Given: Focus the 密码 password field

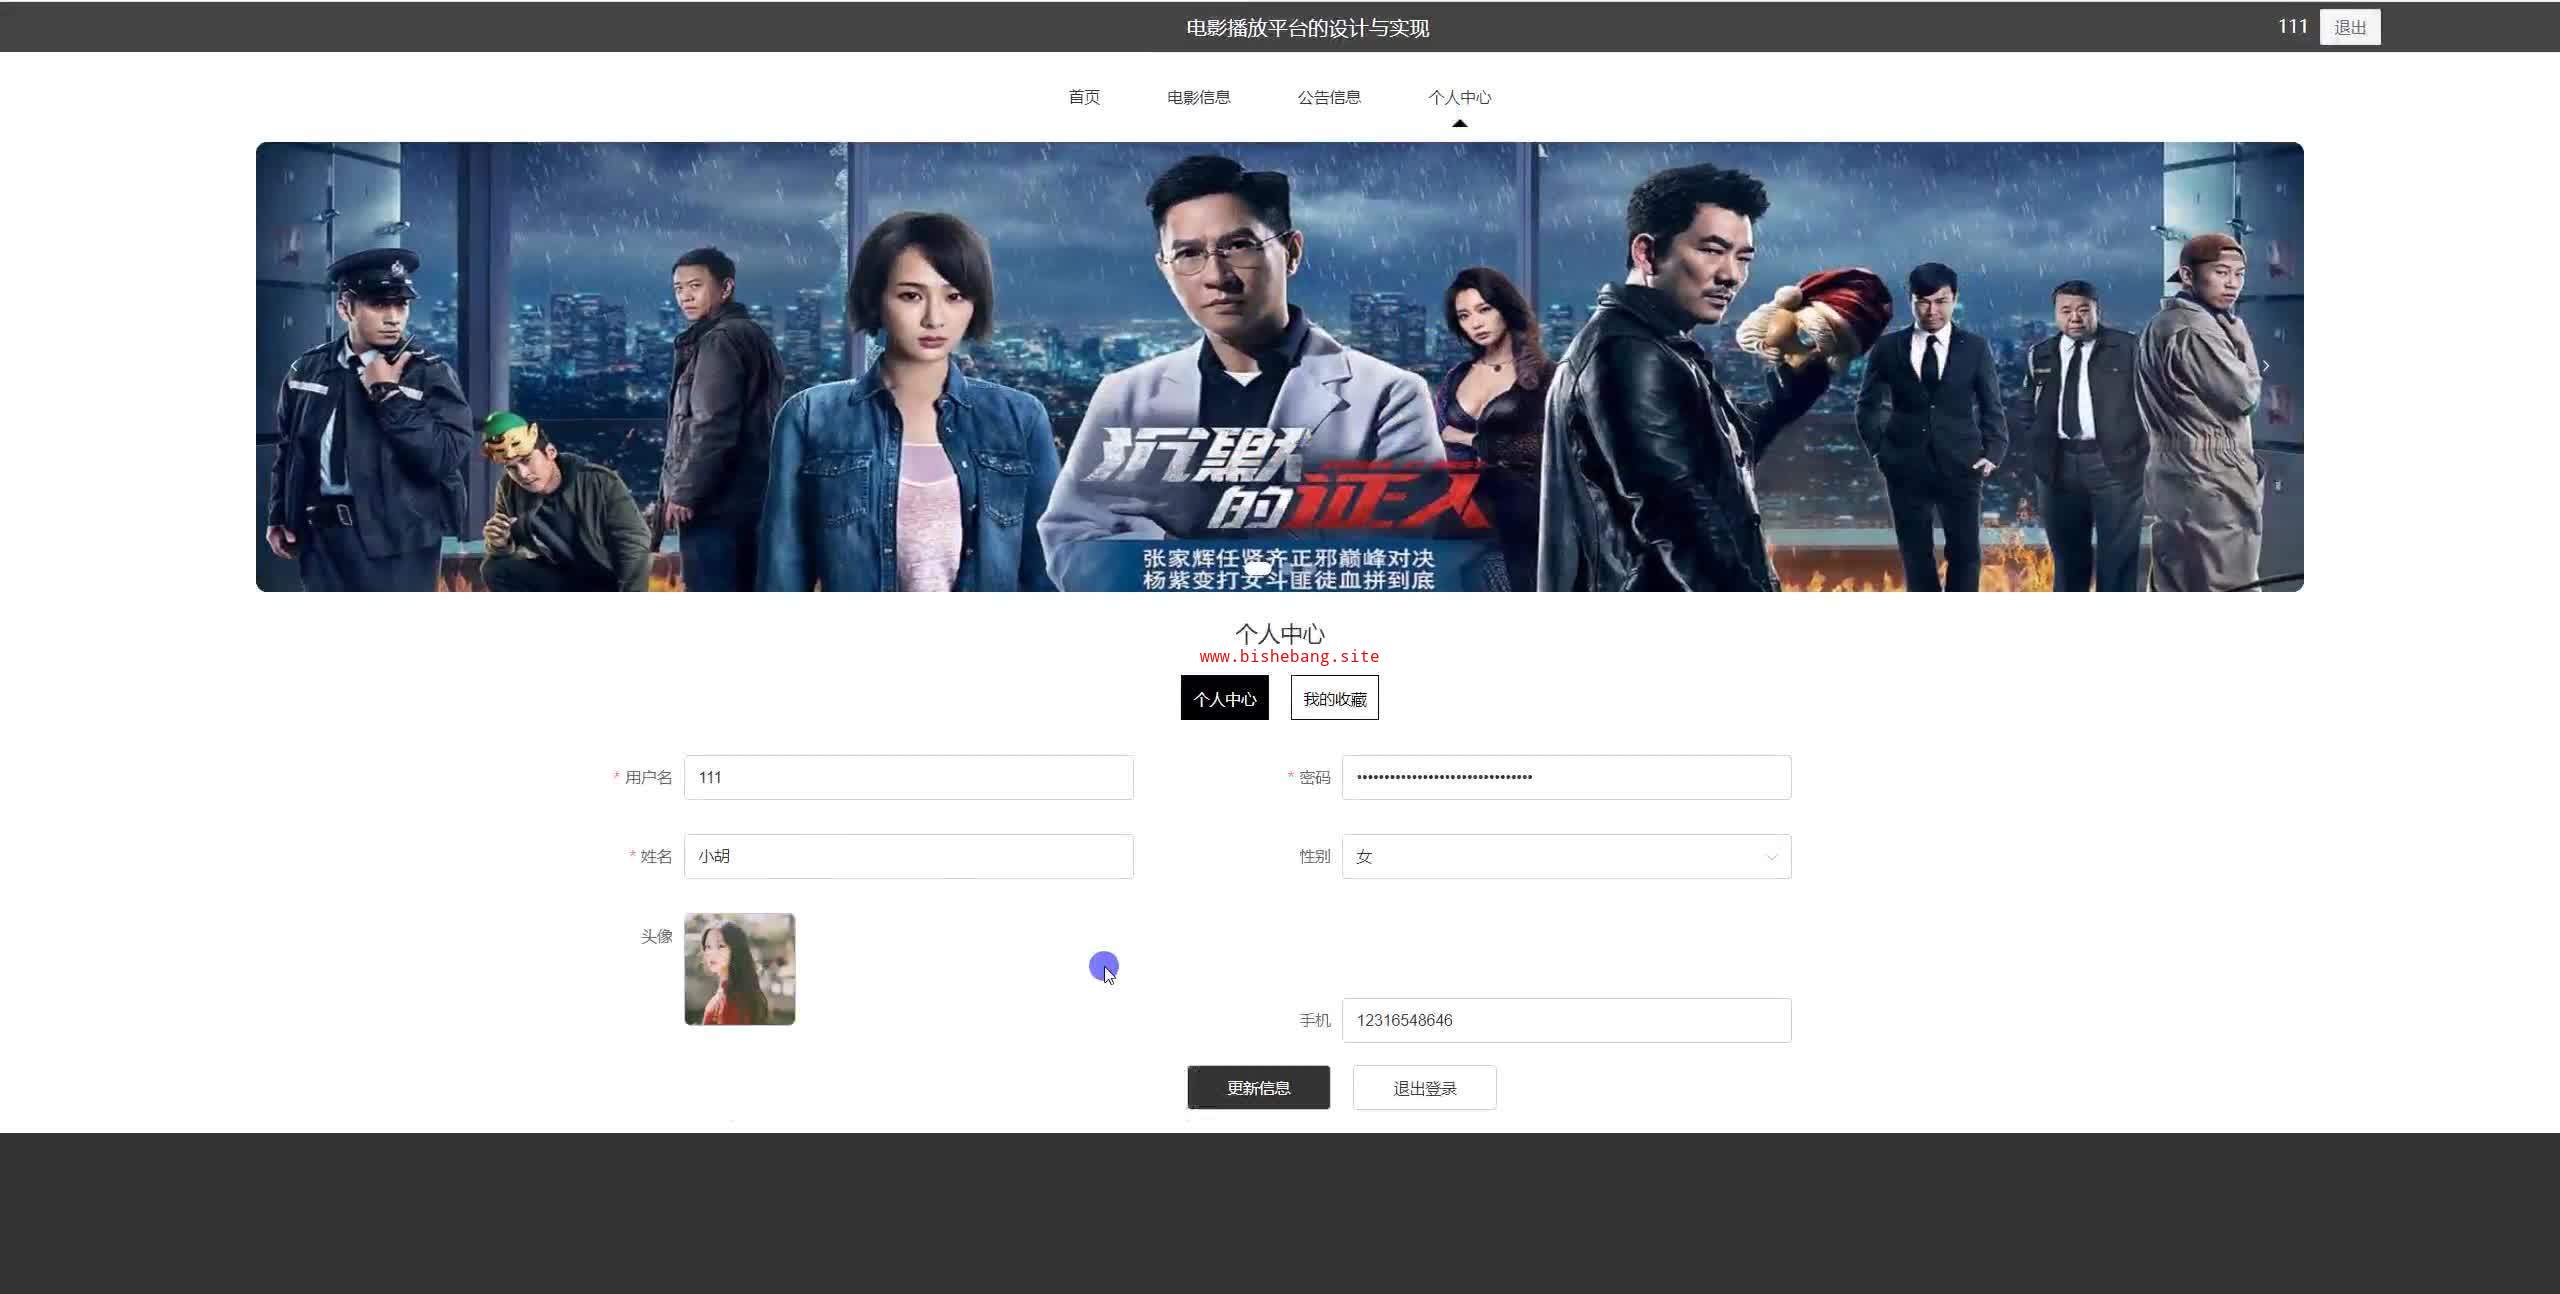Looking at the screenshot, I should [x=1566, y=777].
